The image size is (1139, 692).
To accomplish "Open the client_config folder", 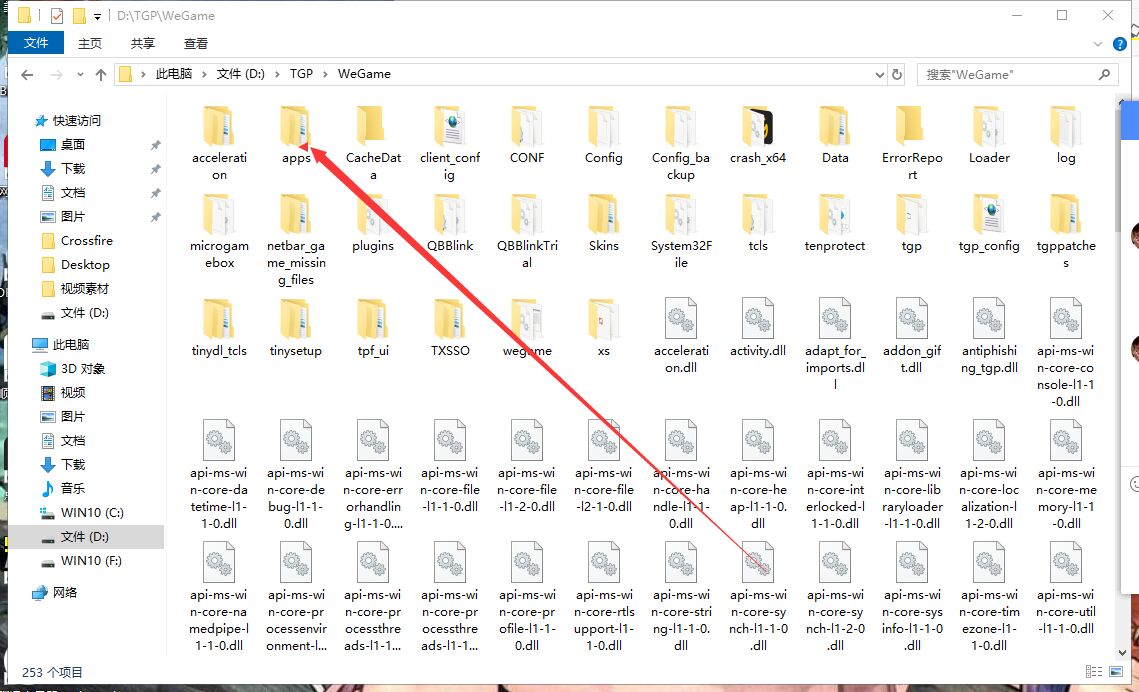I will click(x=450, y=144).
